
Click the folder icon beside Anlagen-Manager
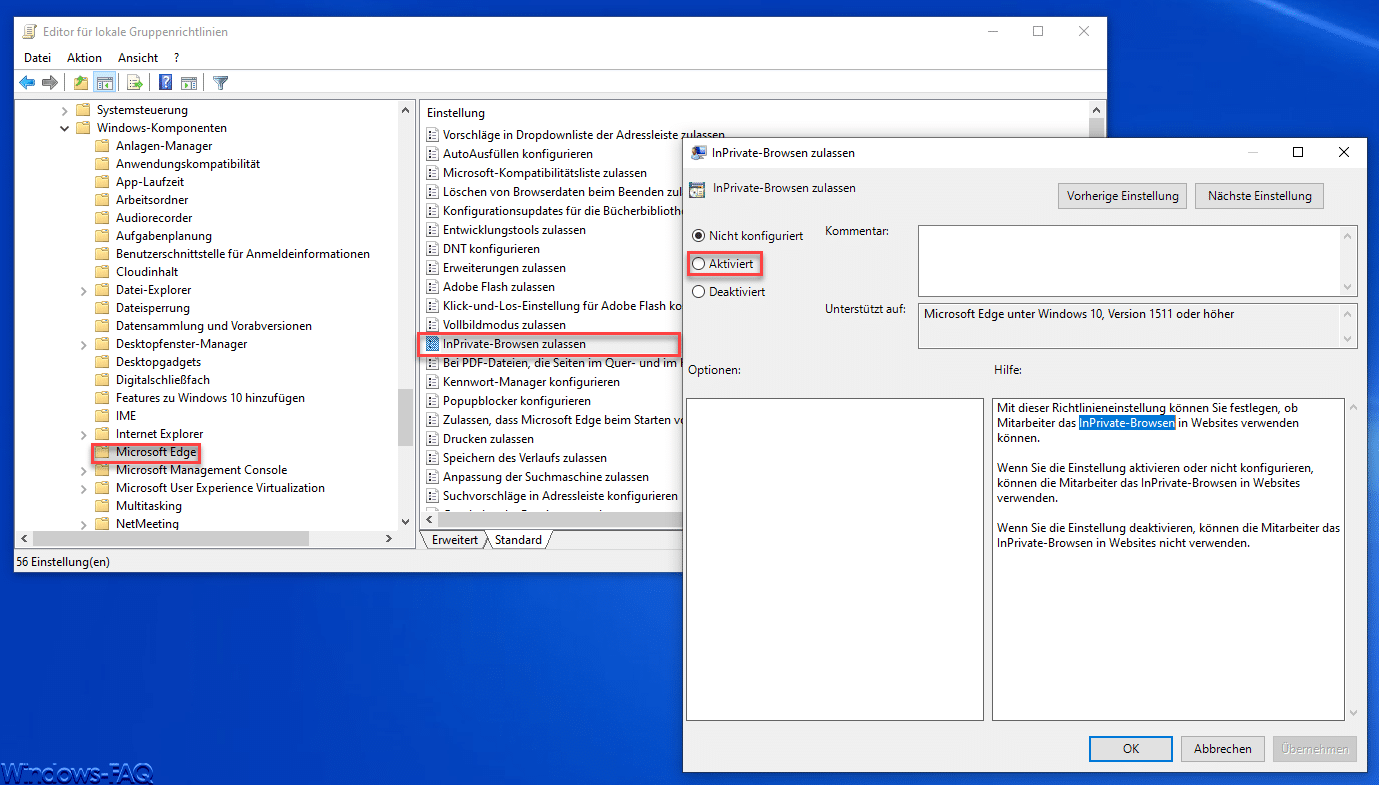[x=101, y=146]
